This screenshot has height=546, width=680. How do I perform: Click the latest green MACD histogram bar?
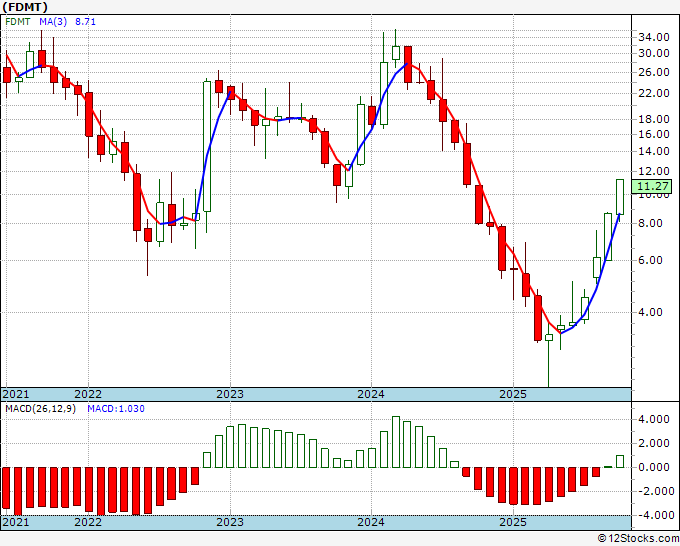(620, 461)
